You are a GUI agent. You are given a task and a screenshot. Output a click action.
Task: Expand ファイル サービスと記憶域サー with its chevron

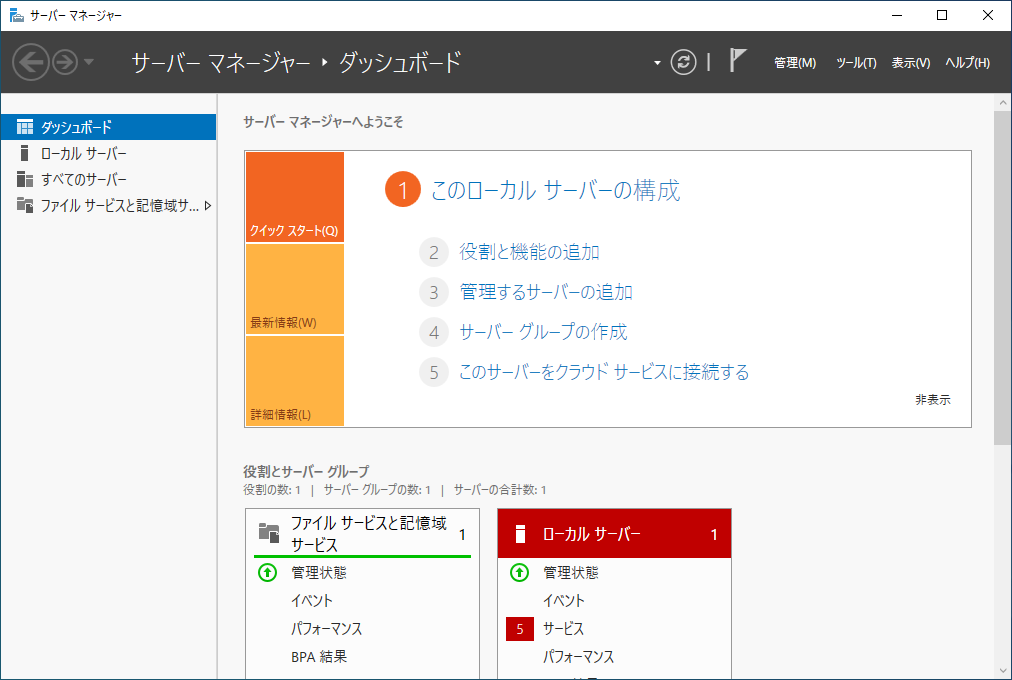[x=207, y=207]
